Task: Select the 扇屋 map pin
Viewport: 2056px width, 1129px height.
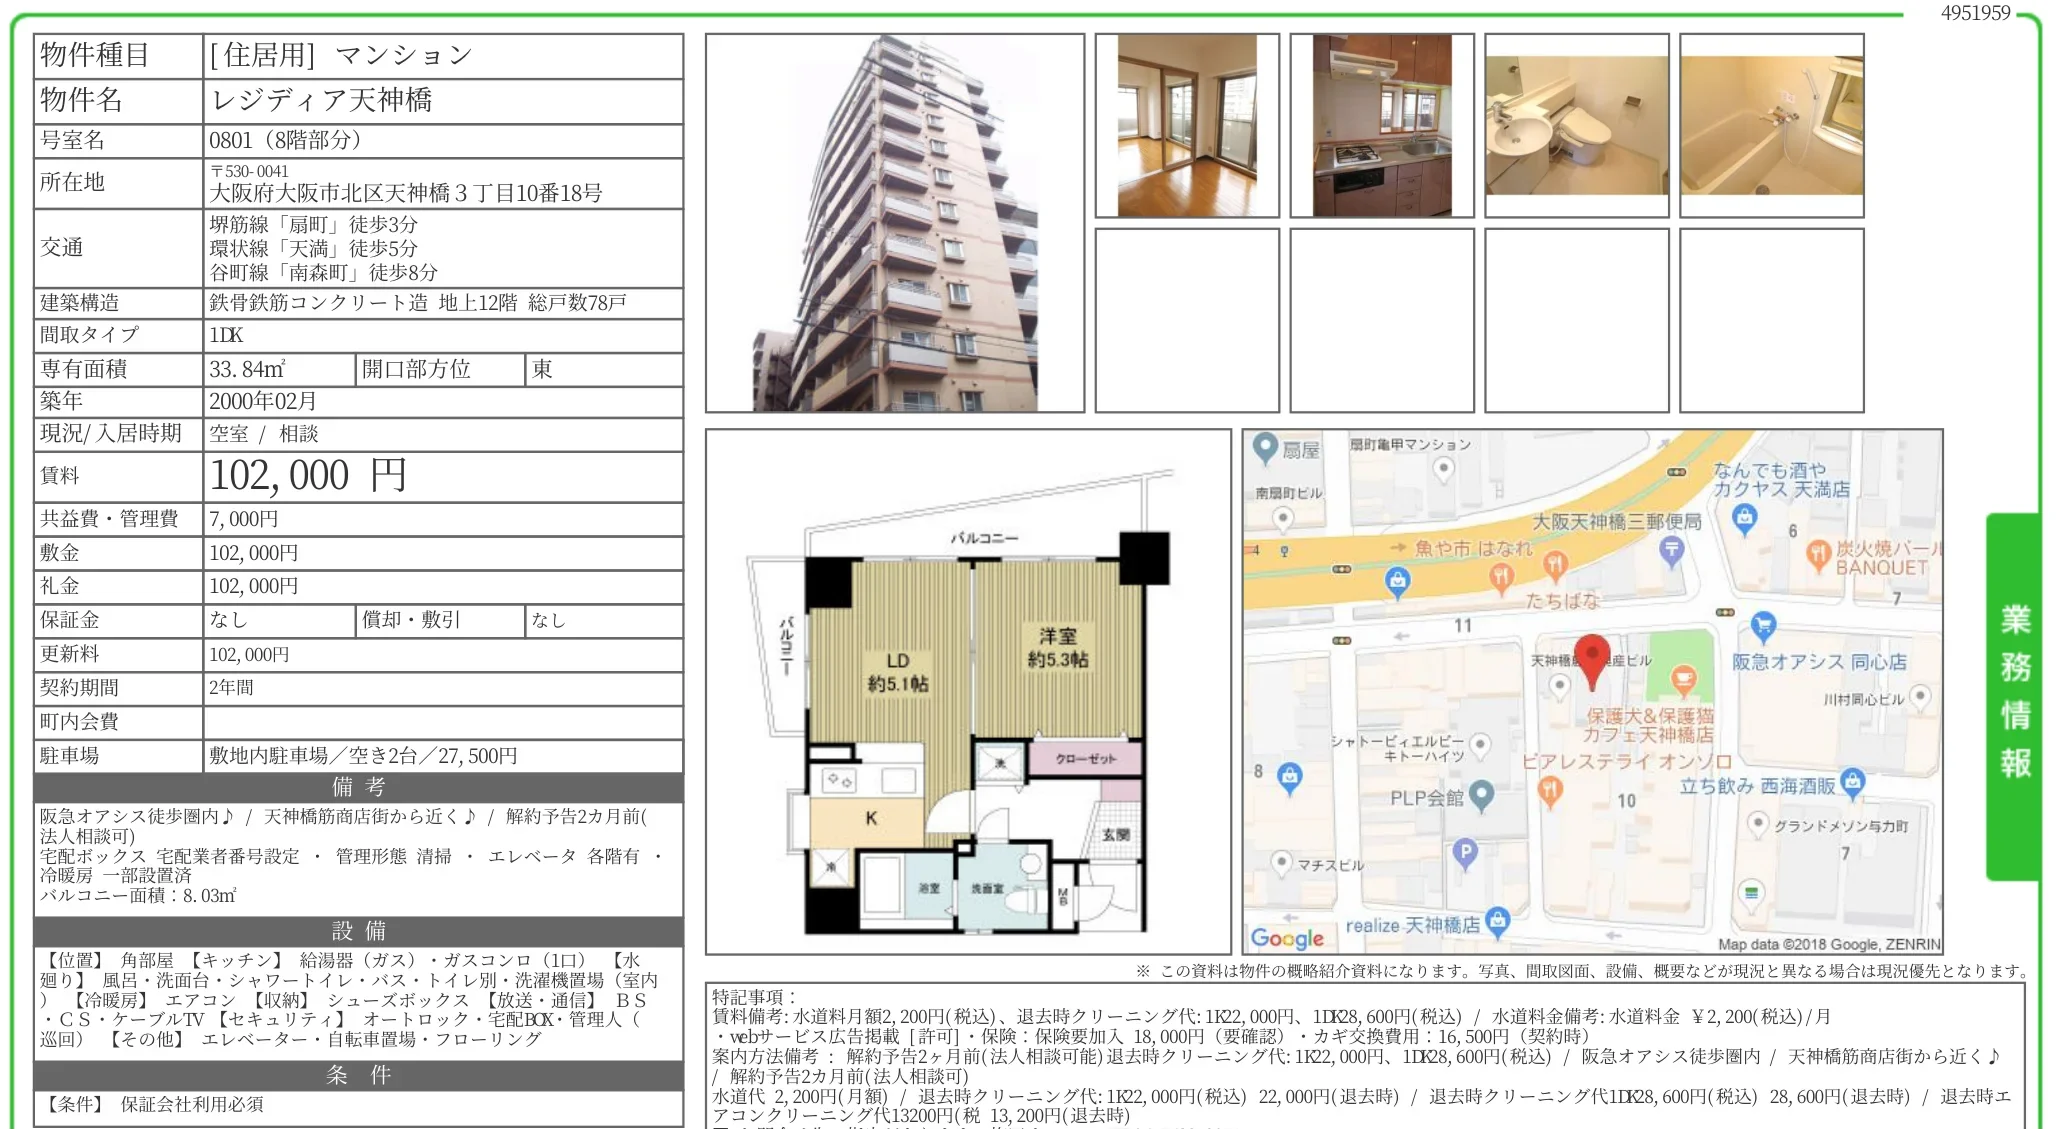Action: tap(1266, 449)
